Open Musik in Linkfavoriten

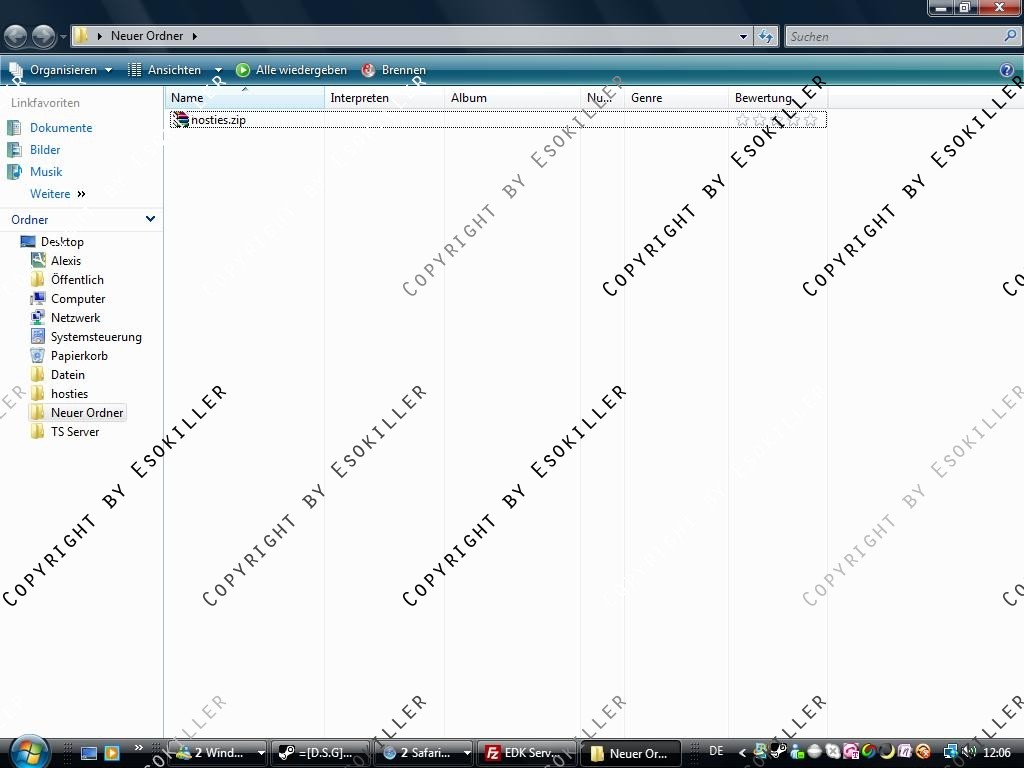tap(46, 172)
